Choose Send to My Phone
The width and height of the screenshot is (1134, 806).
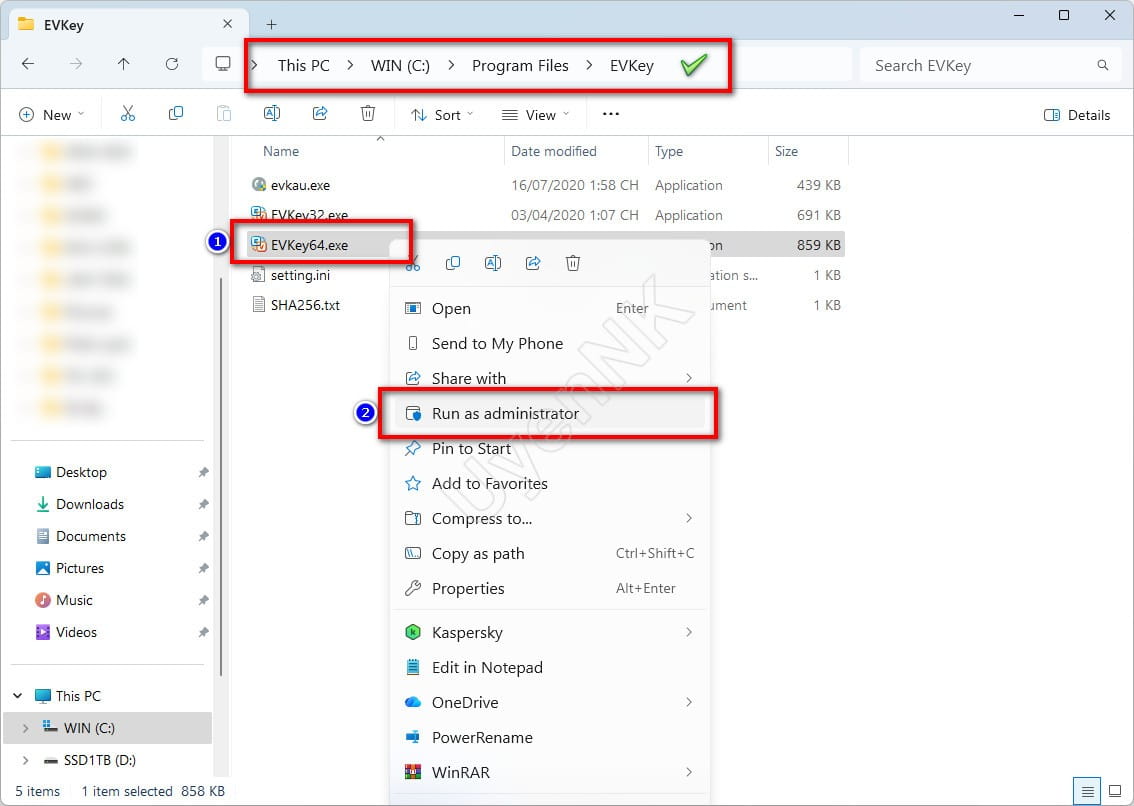click(x=550, y=343)
